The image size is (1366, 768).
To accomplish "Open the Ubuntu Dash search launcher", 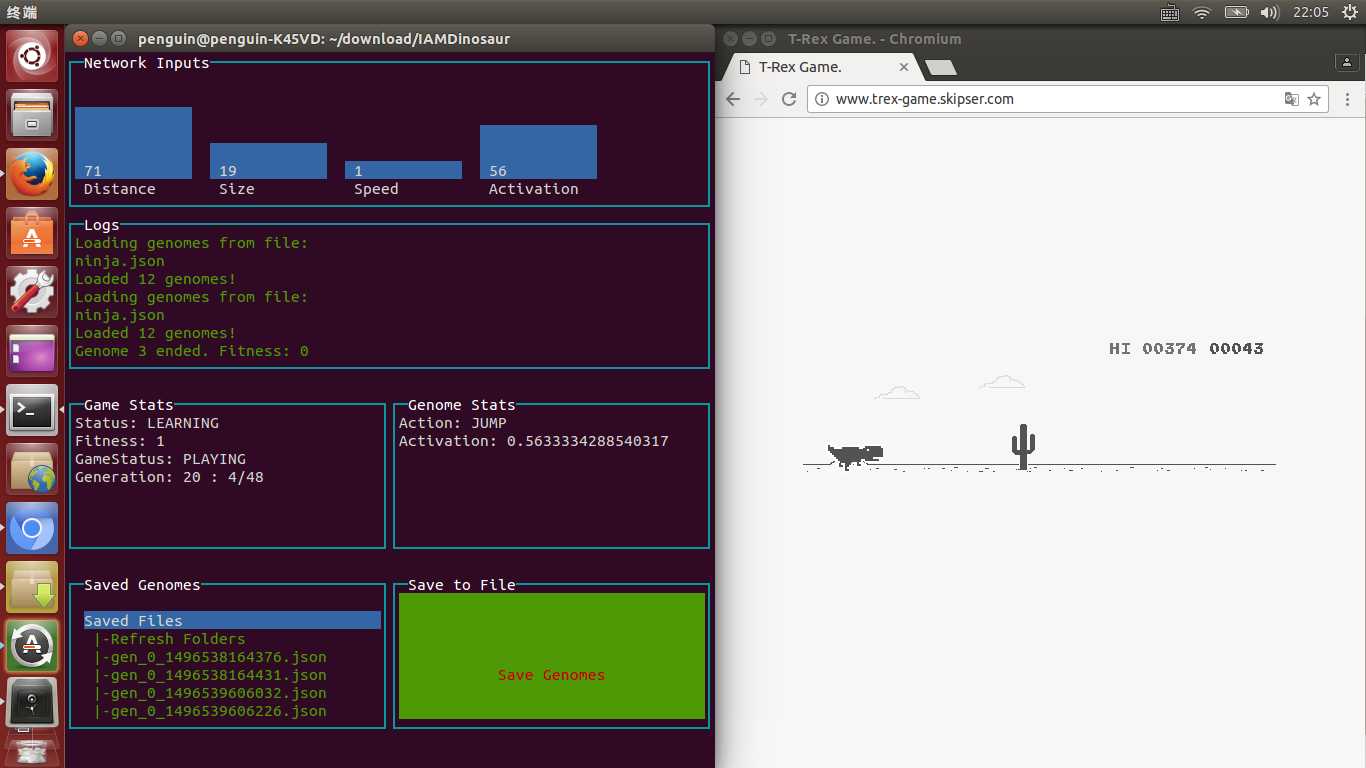I will (32, 55).
